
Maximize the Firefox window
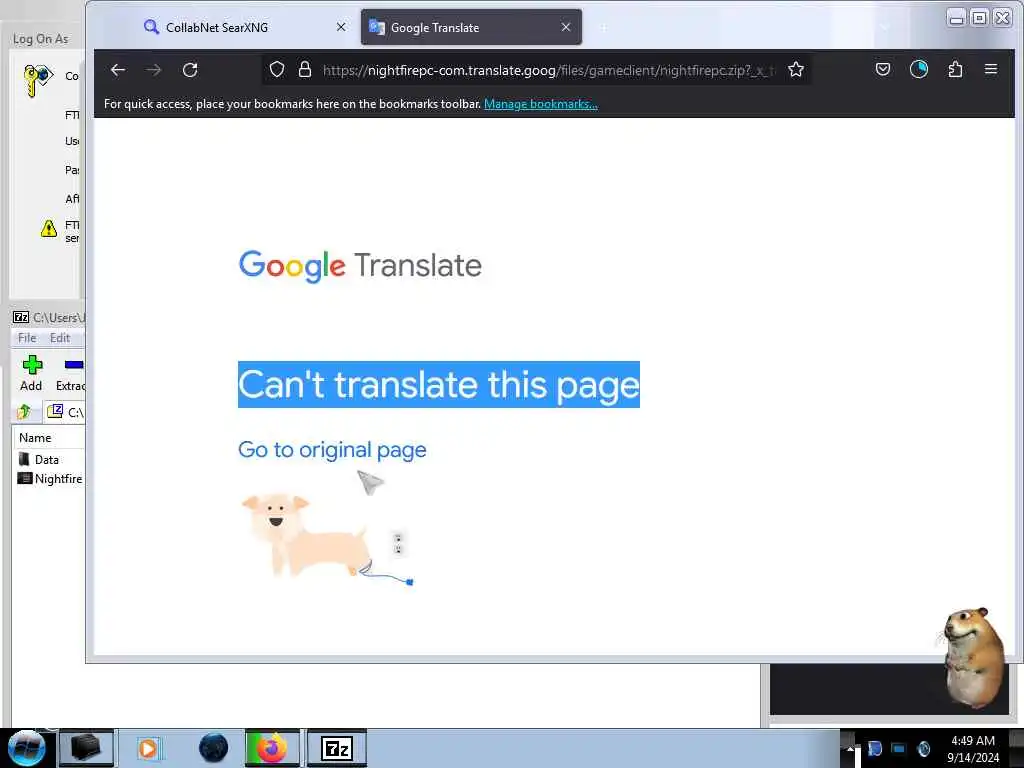click(979, 18)
